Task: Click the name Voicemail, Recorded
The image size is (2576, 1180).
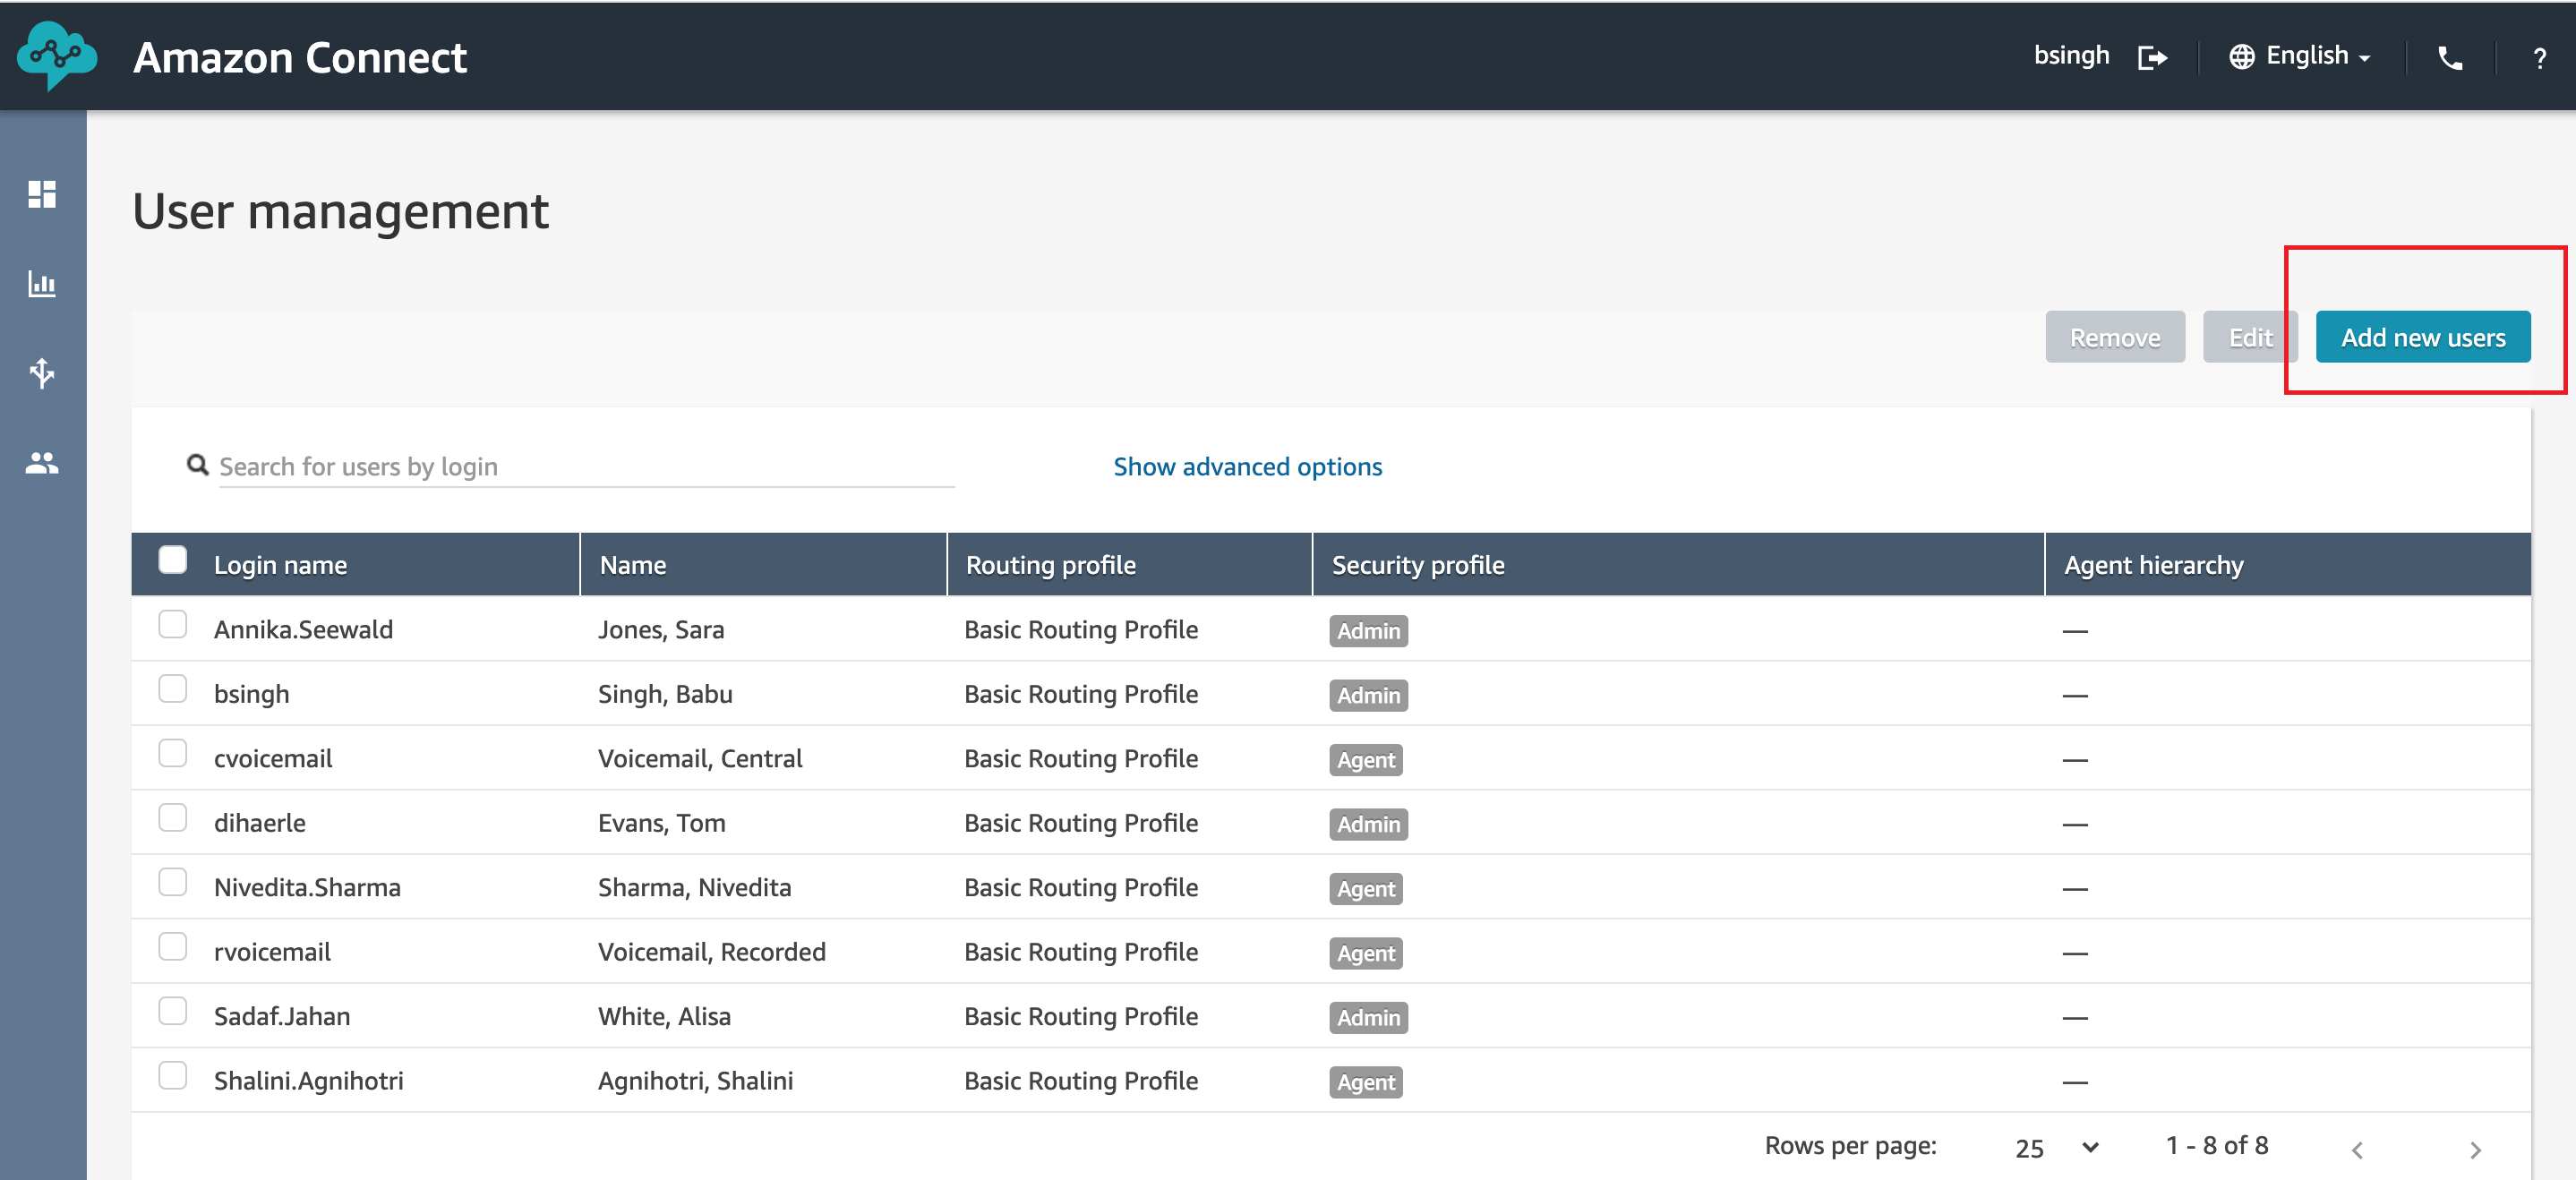Action: coord(711,952)
